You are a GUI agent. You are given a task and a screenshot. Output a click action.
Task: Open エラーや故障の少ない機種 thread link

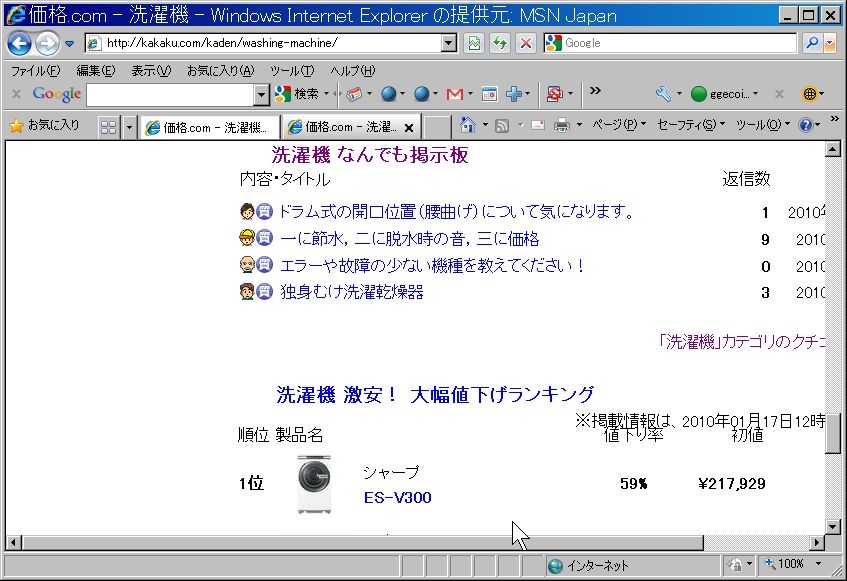pyautogui.click(x=432, y=265)
